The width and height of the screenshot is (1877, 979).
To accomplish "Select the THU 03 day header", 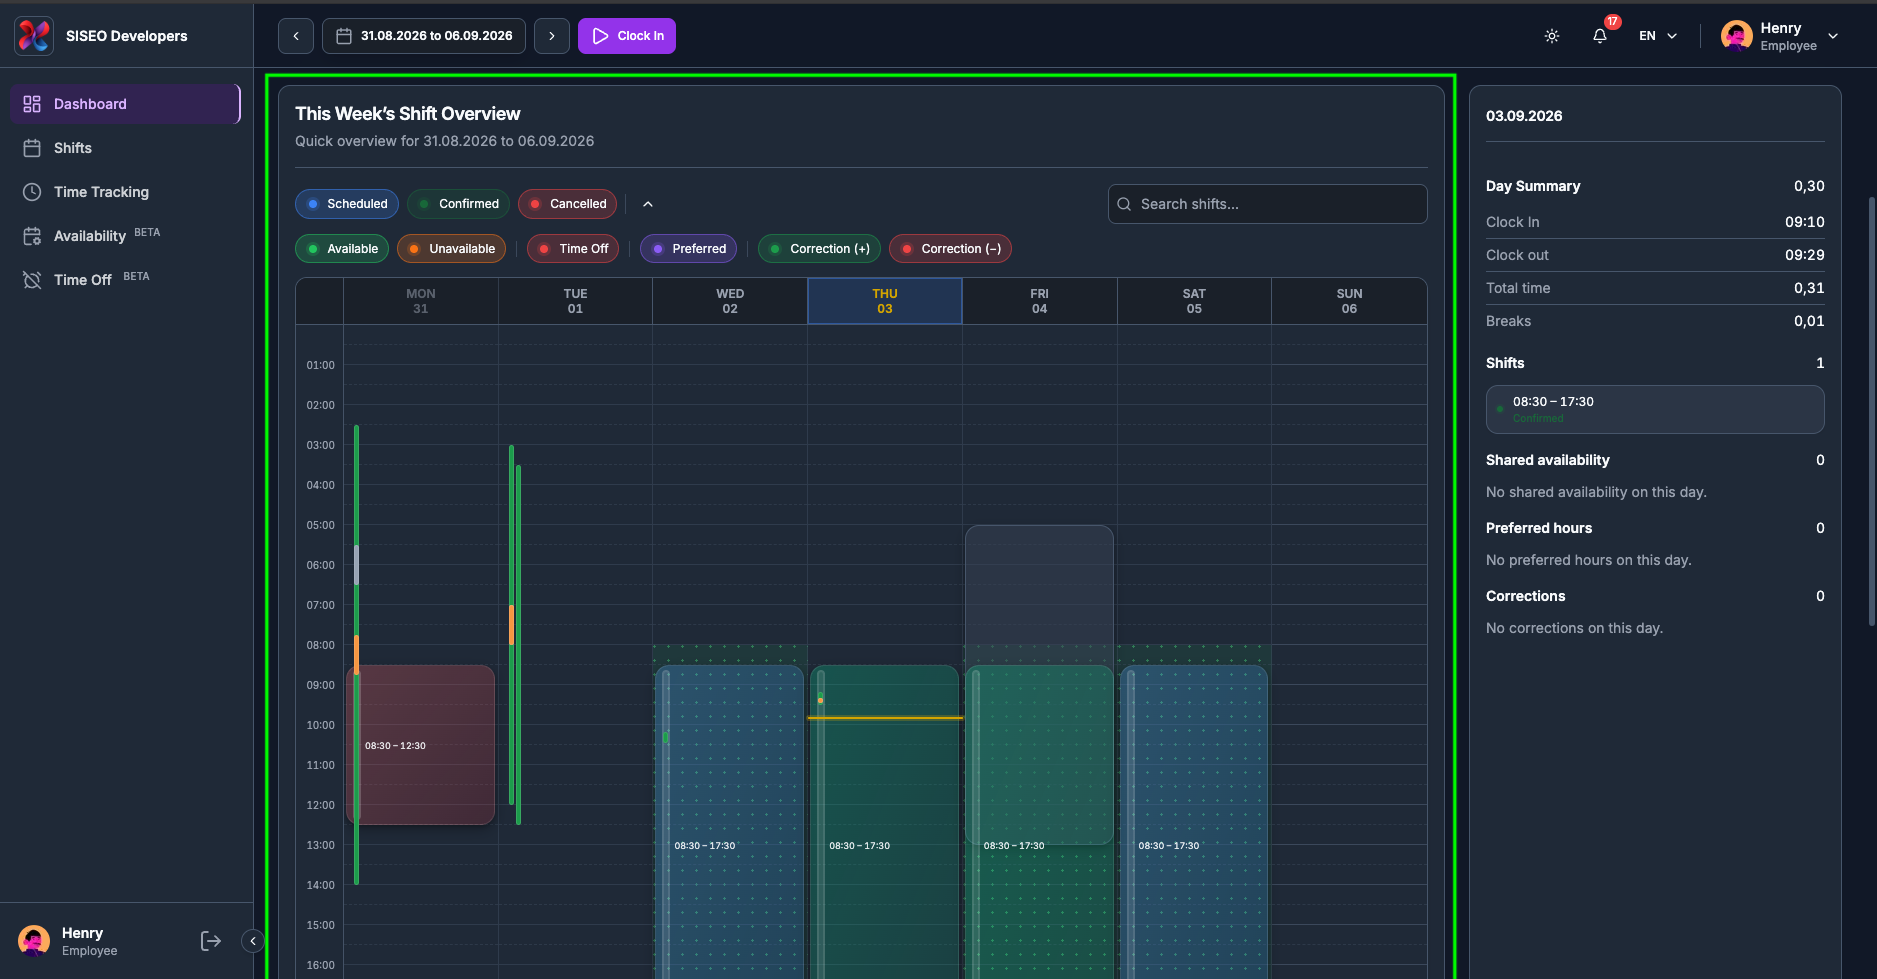I will (x=885, y=301).
